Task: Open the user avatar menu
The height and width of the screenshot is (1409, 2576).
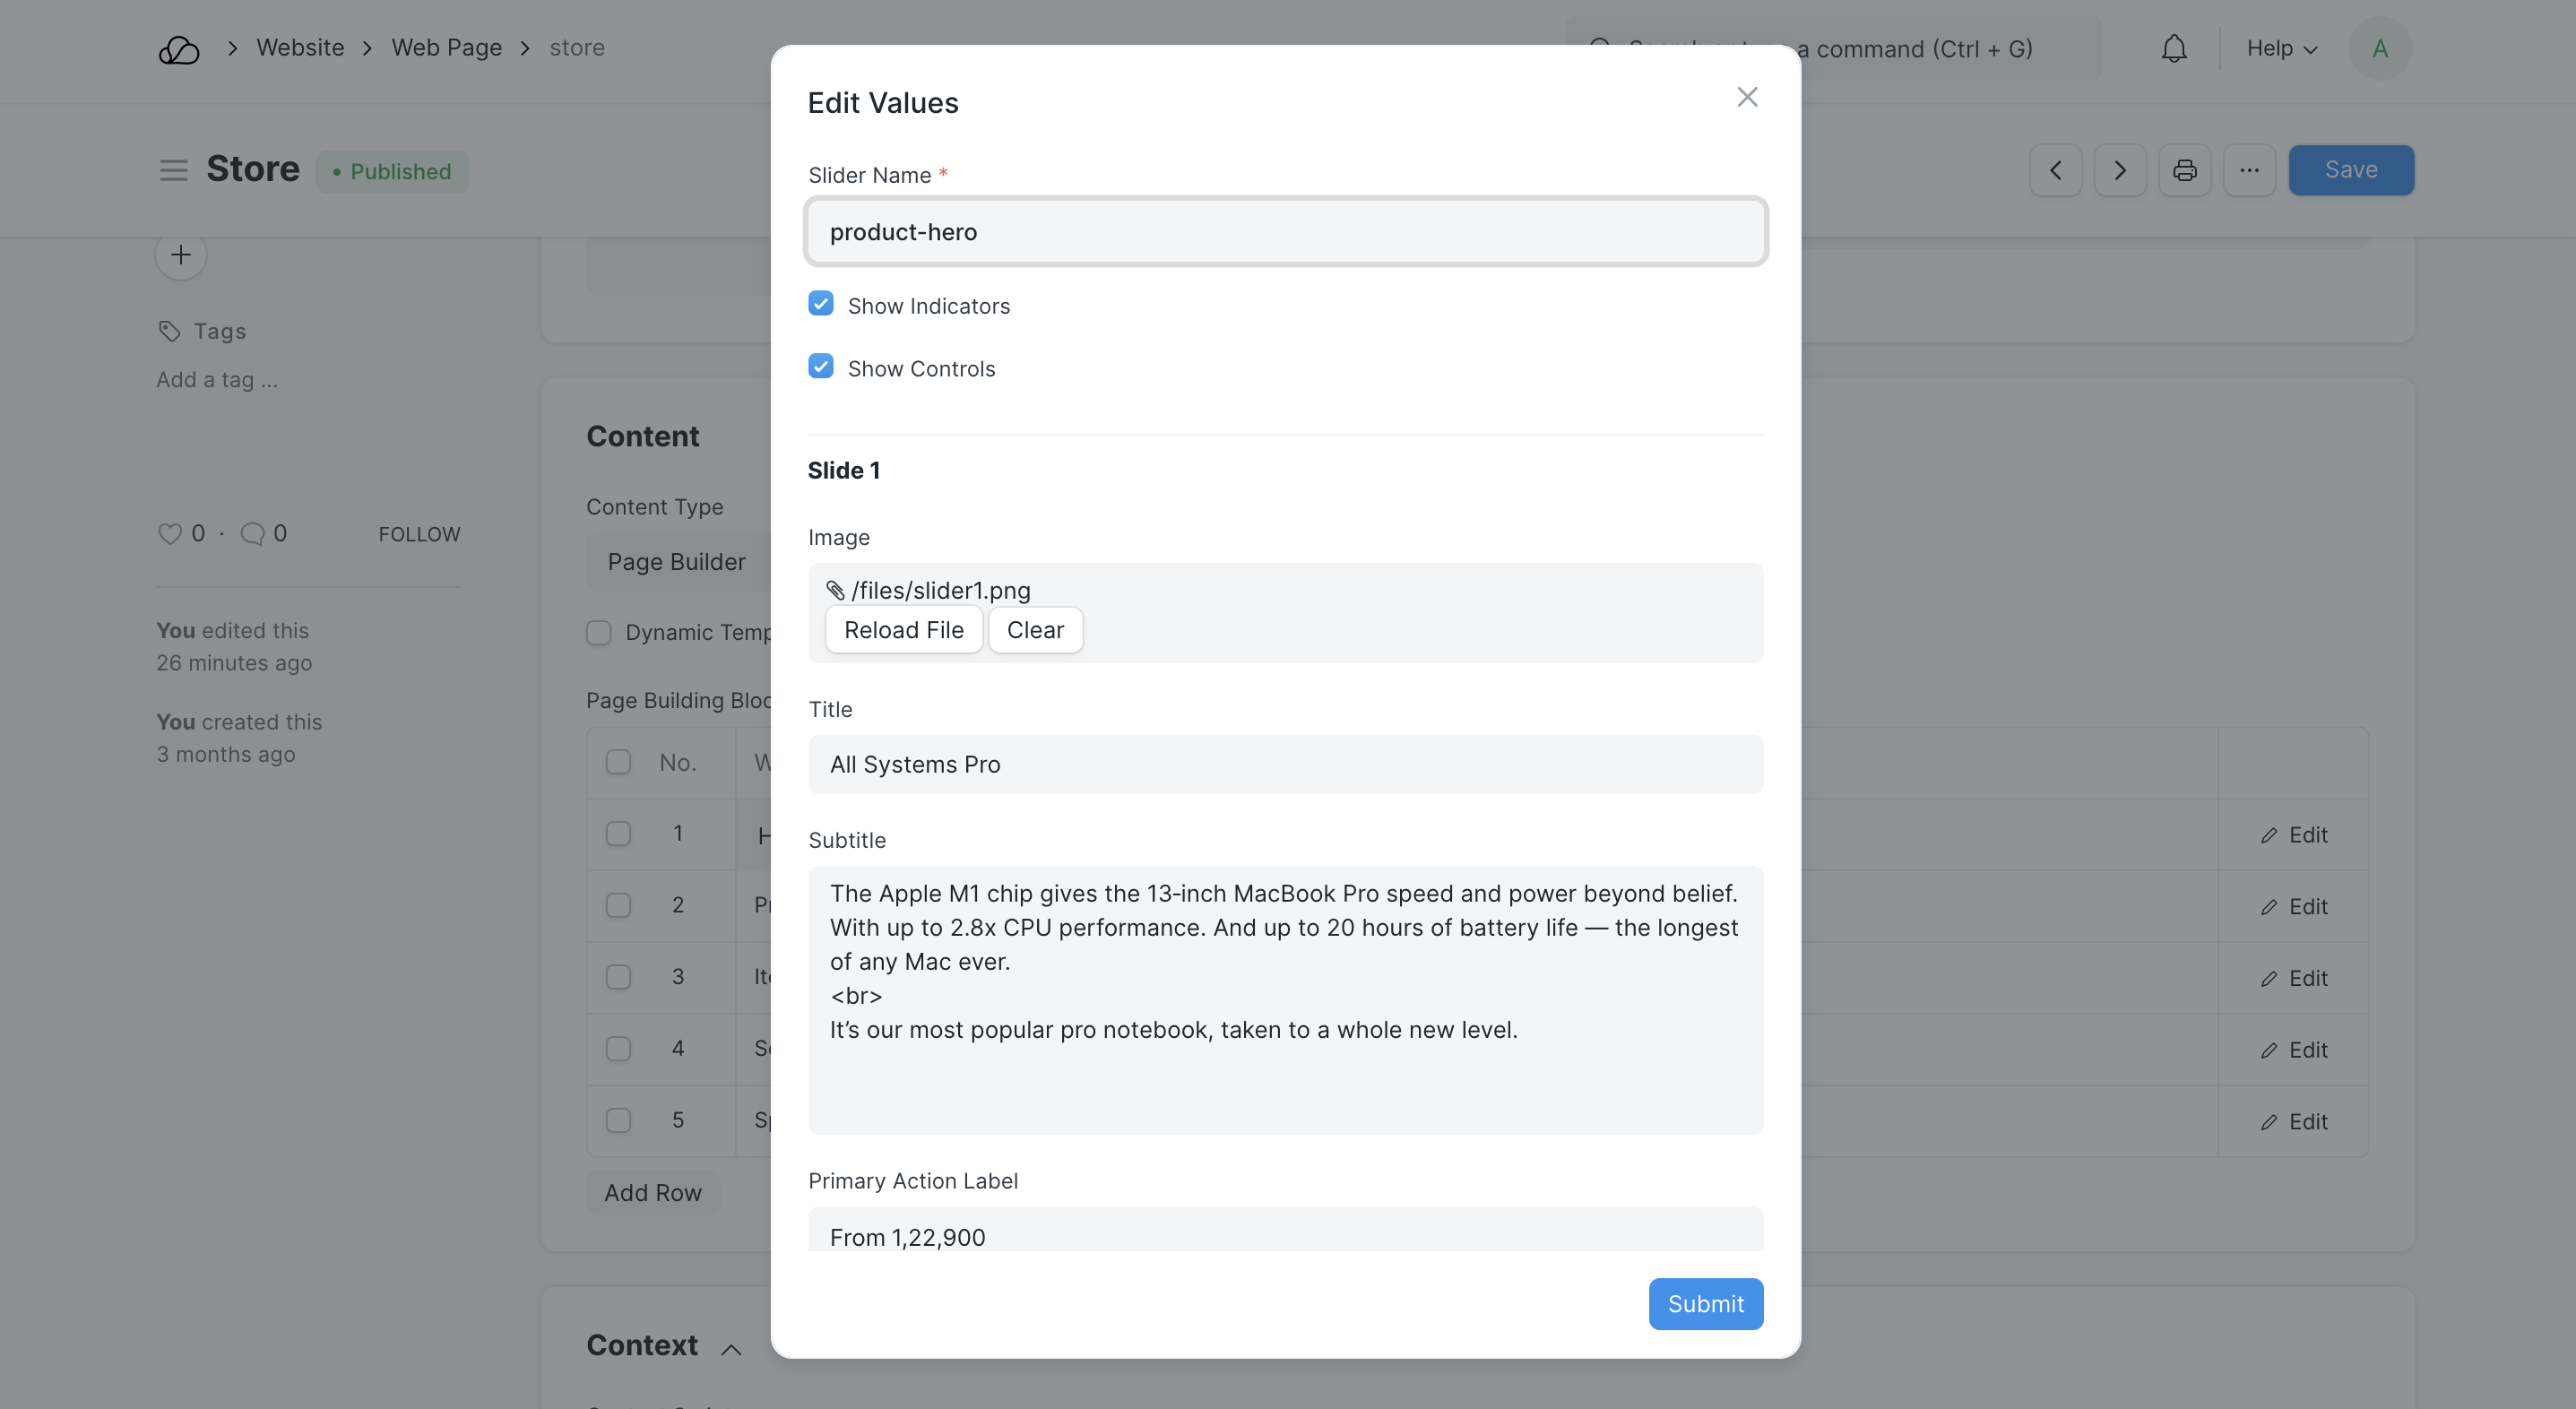Action: point(2379,49)
